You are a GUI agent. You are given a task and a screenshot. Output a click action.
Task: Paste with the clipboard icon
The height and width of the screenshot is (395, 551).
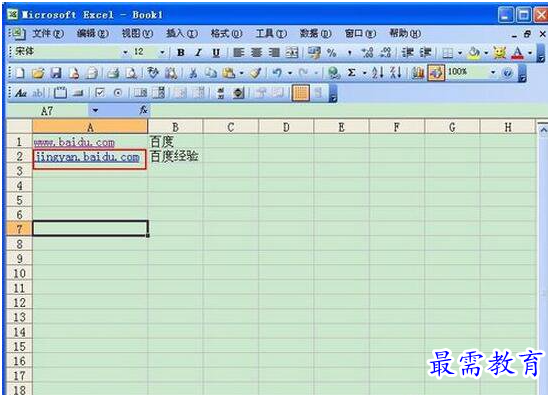point(229,73)
